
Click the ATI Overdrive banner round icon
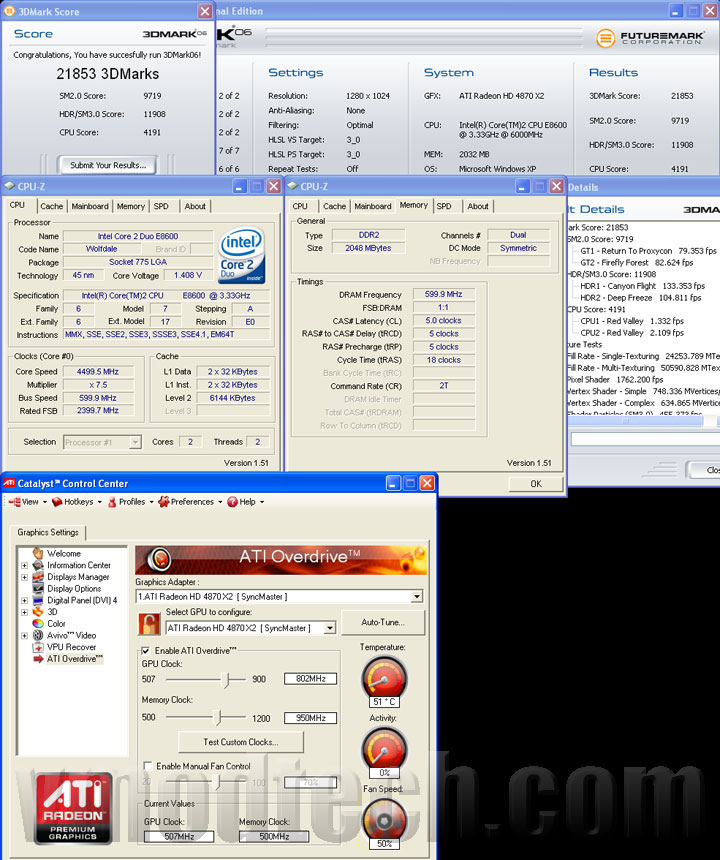[160, 559]
